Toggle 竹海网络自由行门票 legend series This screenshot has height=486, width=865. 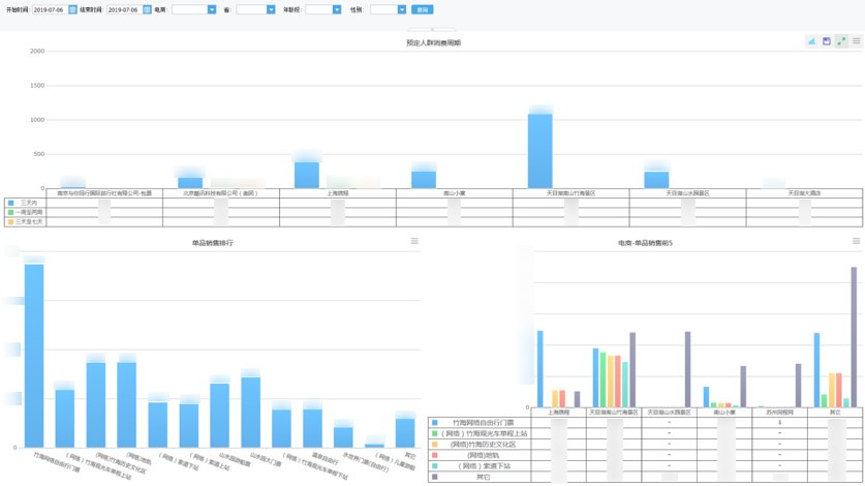click(x=478, y=423)
